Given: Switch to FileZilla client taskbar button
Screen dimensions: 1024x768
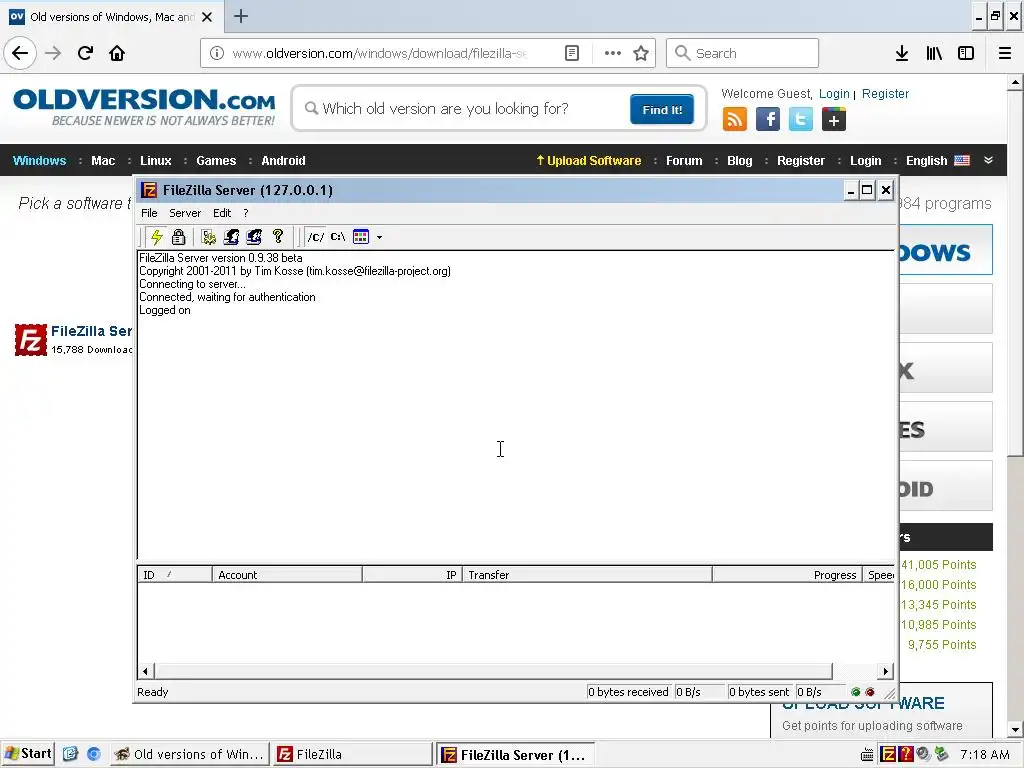Looking at the screenshot, I should (x=353, y=754).
